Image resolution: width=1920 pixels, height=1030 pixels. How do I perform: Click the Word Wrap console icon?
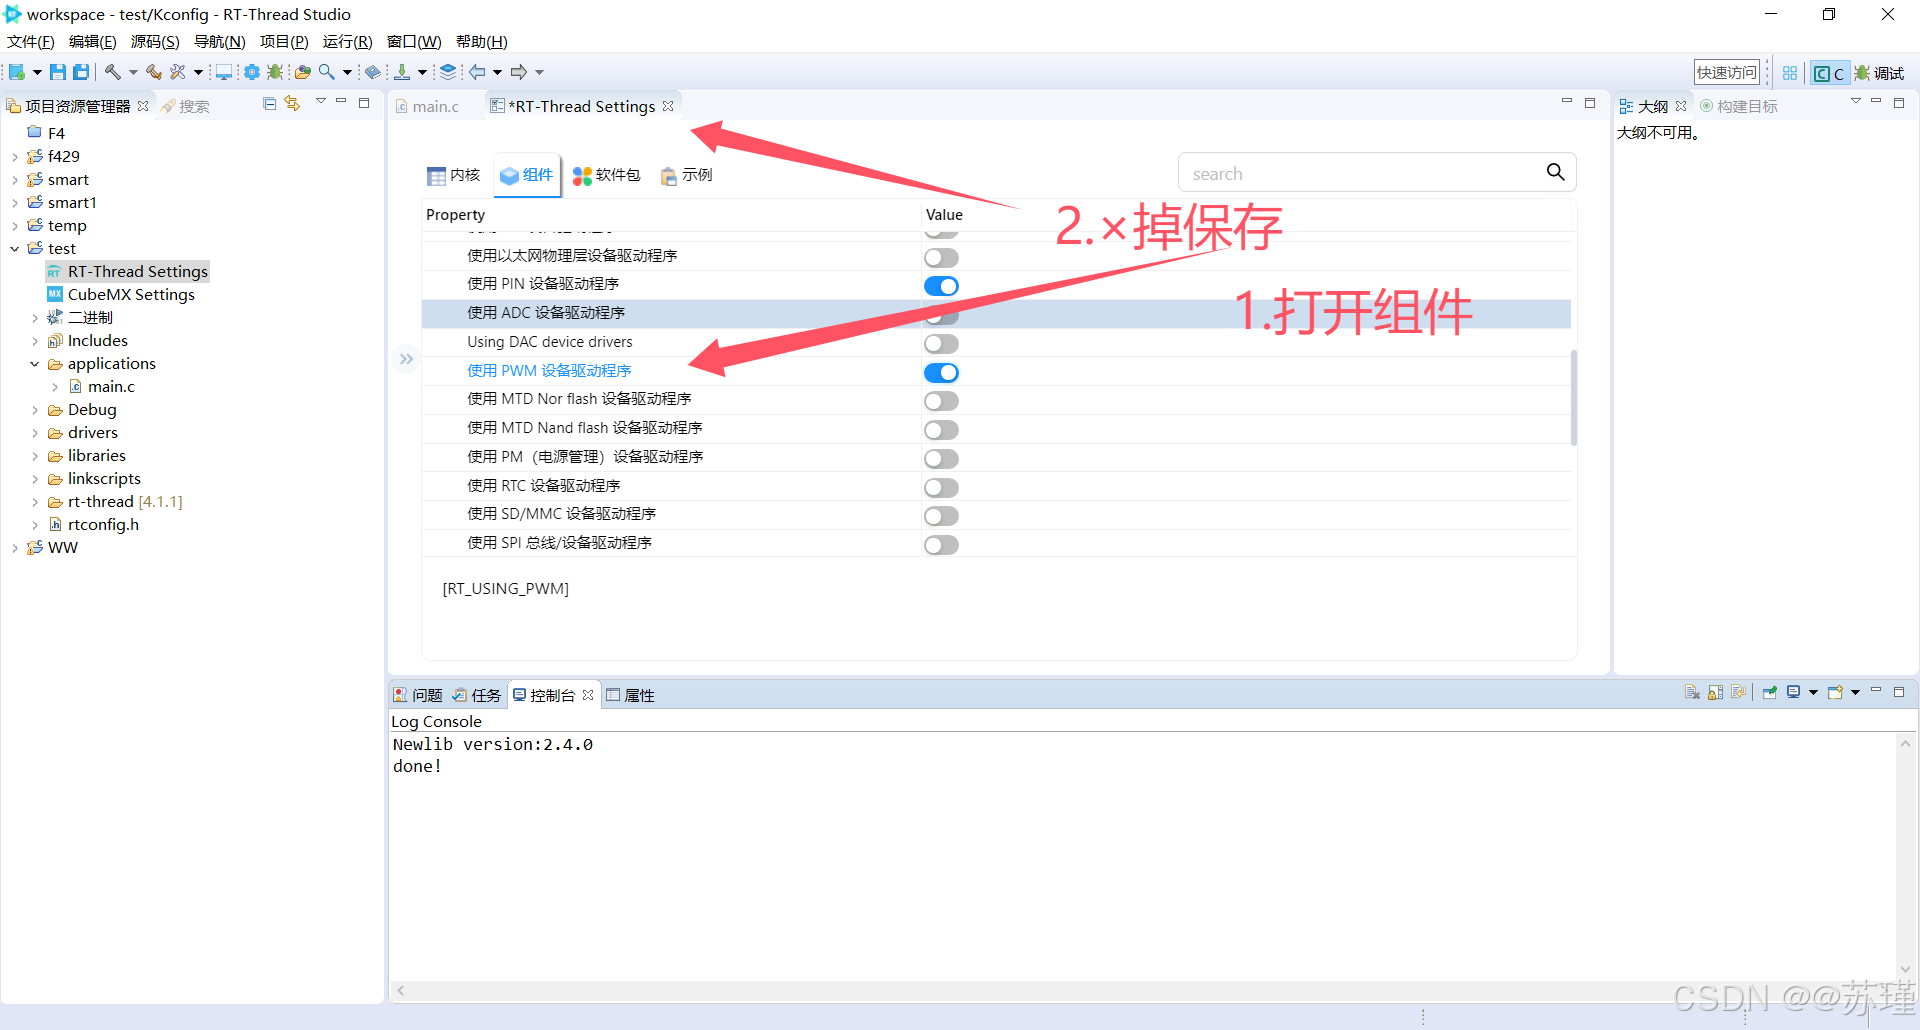point(1738,692)
